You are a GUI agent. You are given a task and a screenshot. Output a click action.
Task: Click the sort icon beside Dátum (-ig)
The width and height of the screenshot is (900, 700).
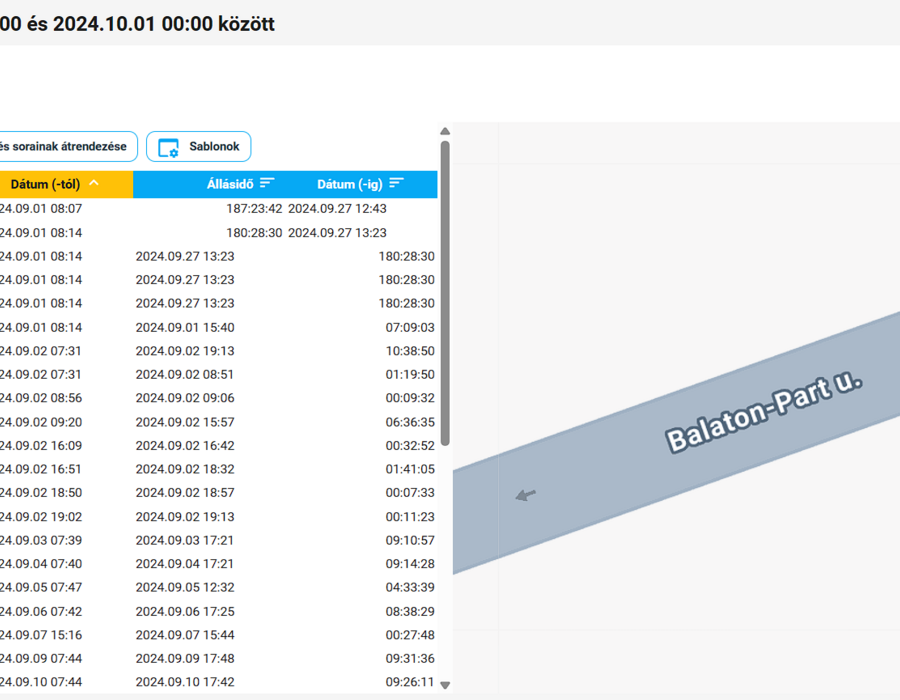pos(397,183)
